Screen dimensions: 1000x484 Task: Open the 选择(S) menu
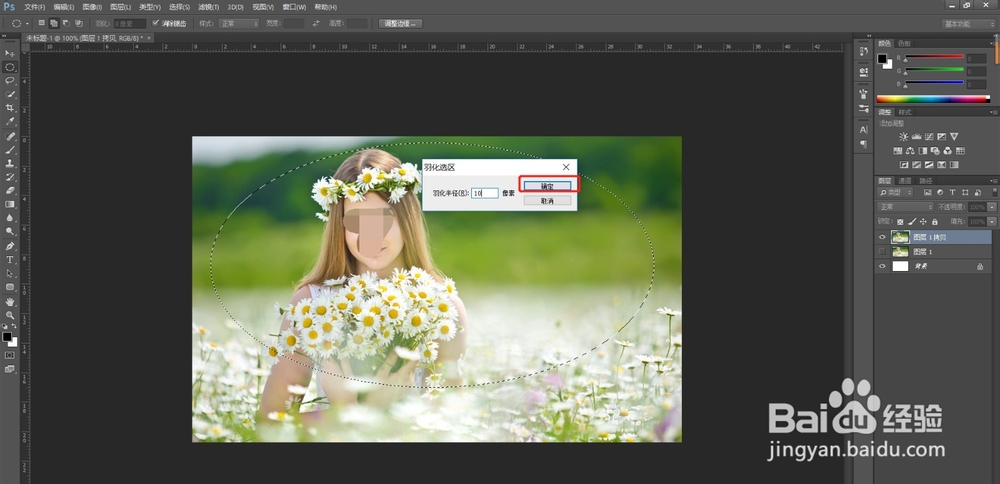coord(179,7)
